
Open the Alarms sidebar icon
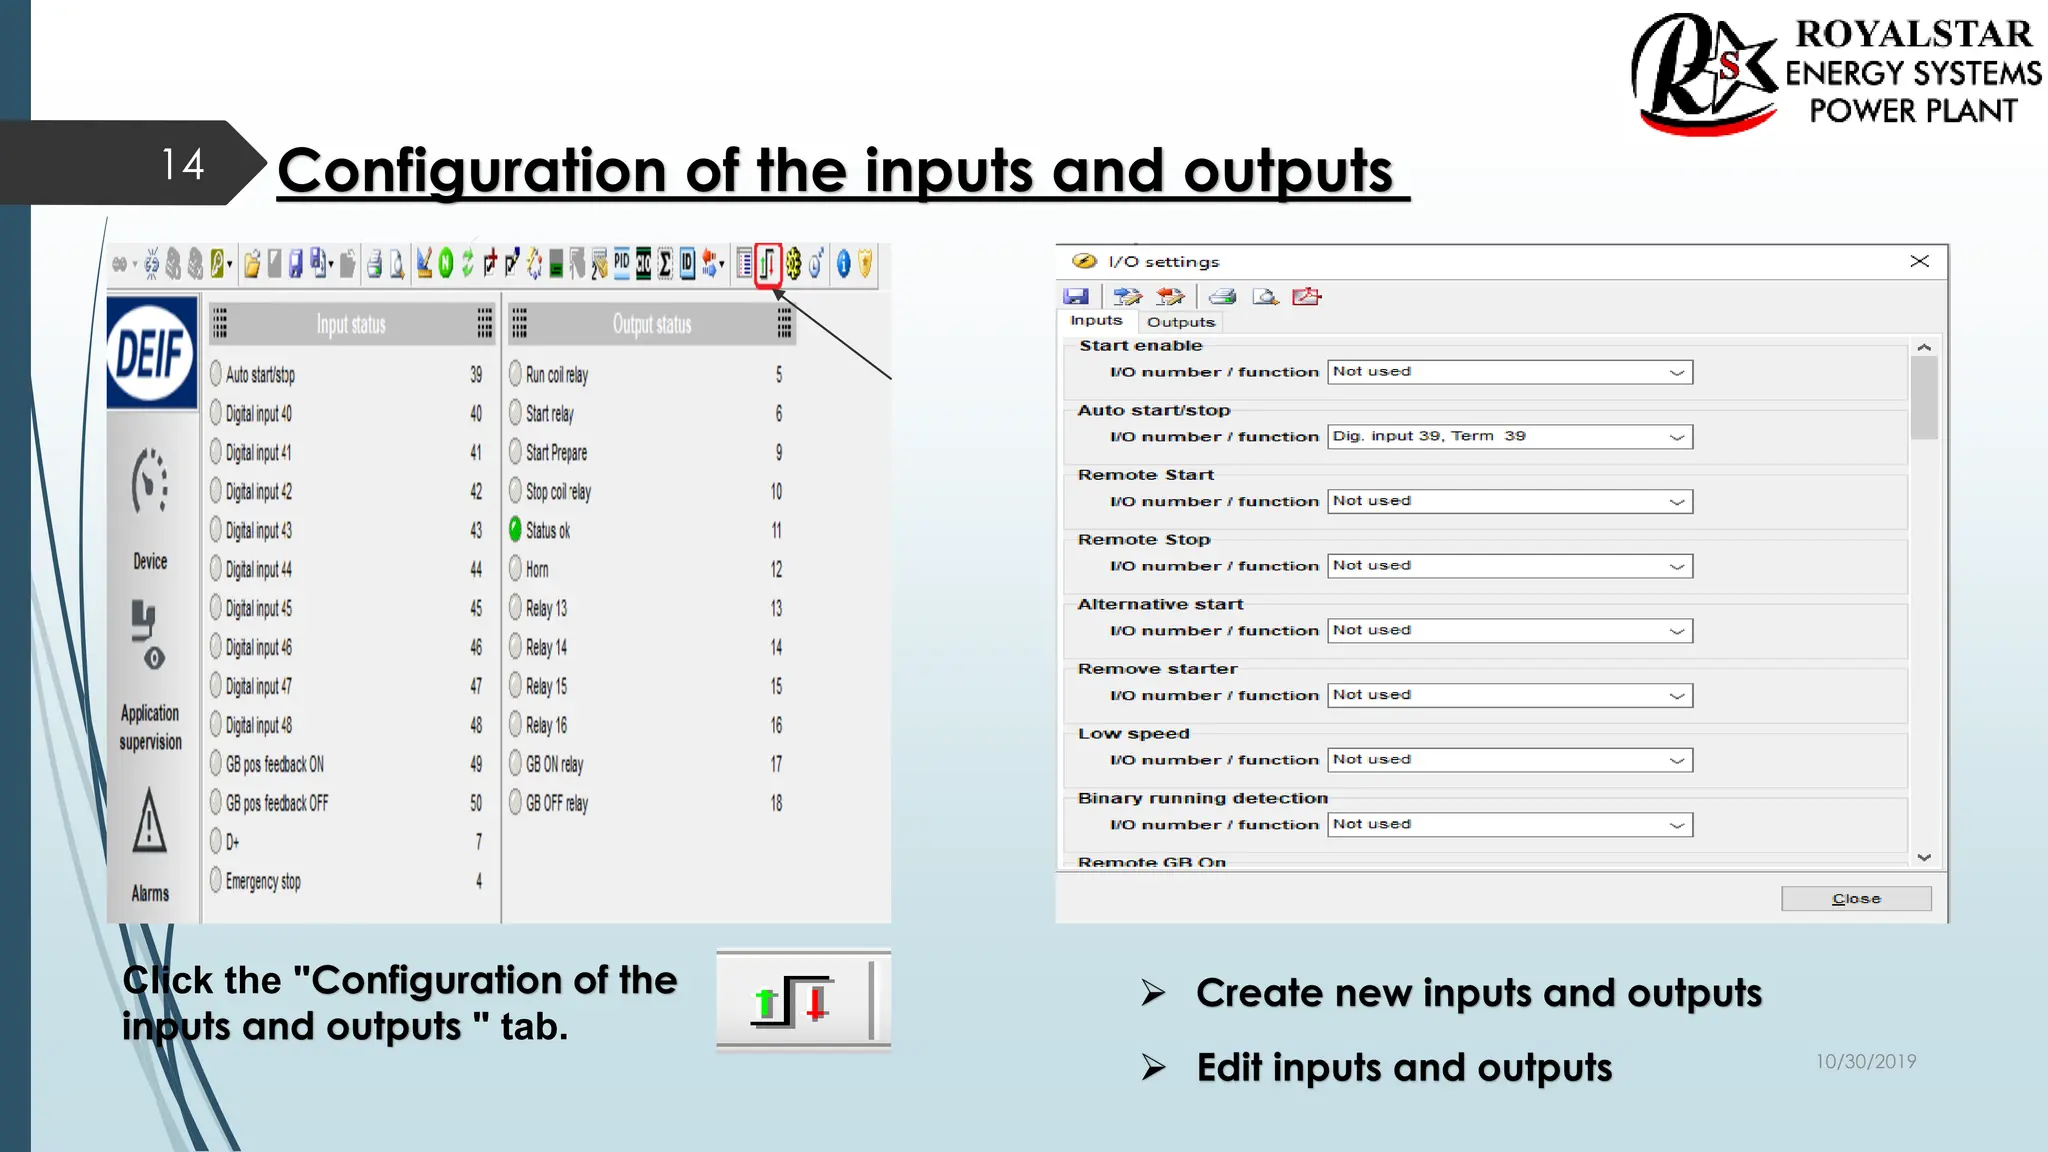click(x=150, y=822)
